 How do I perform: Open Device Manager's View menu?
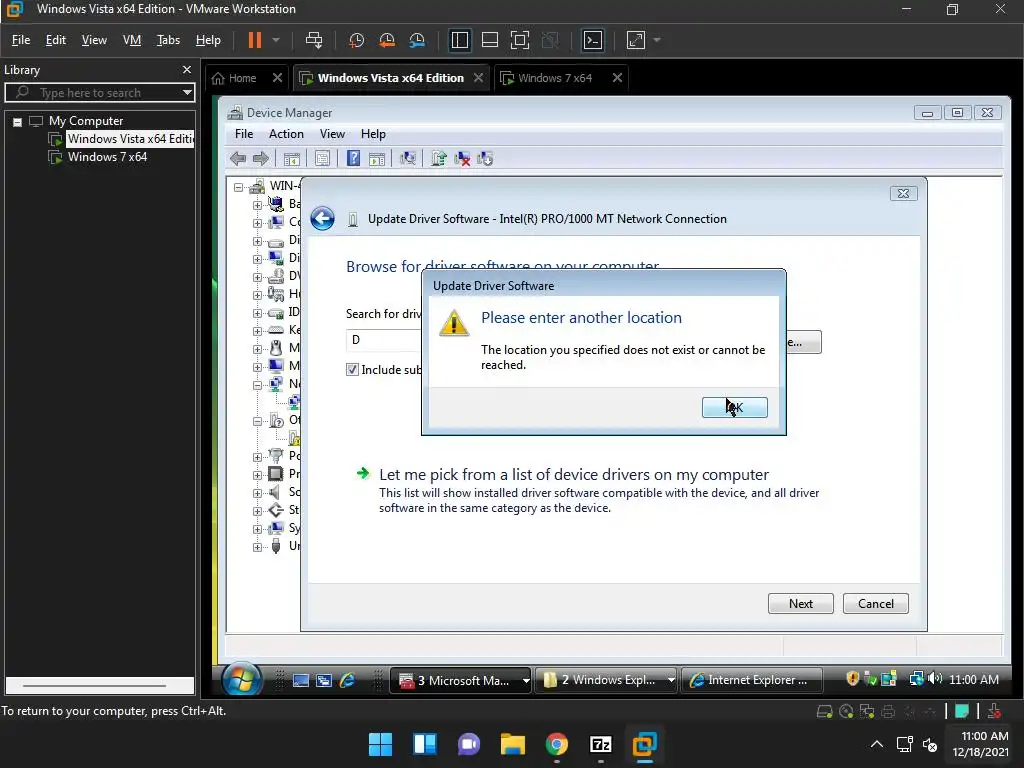point(332,134)
